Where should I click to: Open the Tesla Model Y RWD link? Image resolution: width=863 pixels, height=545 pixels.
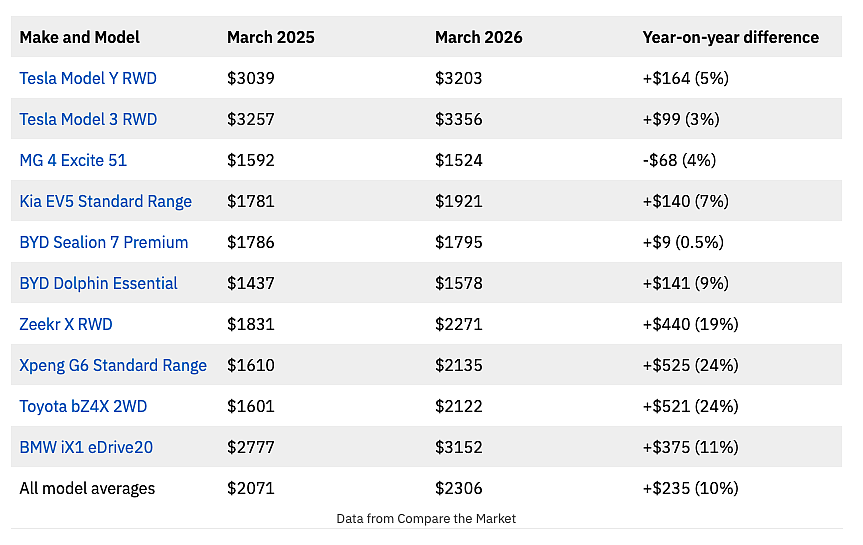[x=88, y=78]
